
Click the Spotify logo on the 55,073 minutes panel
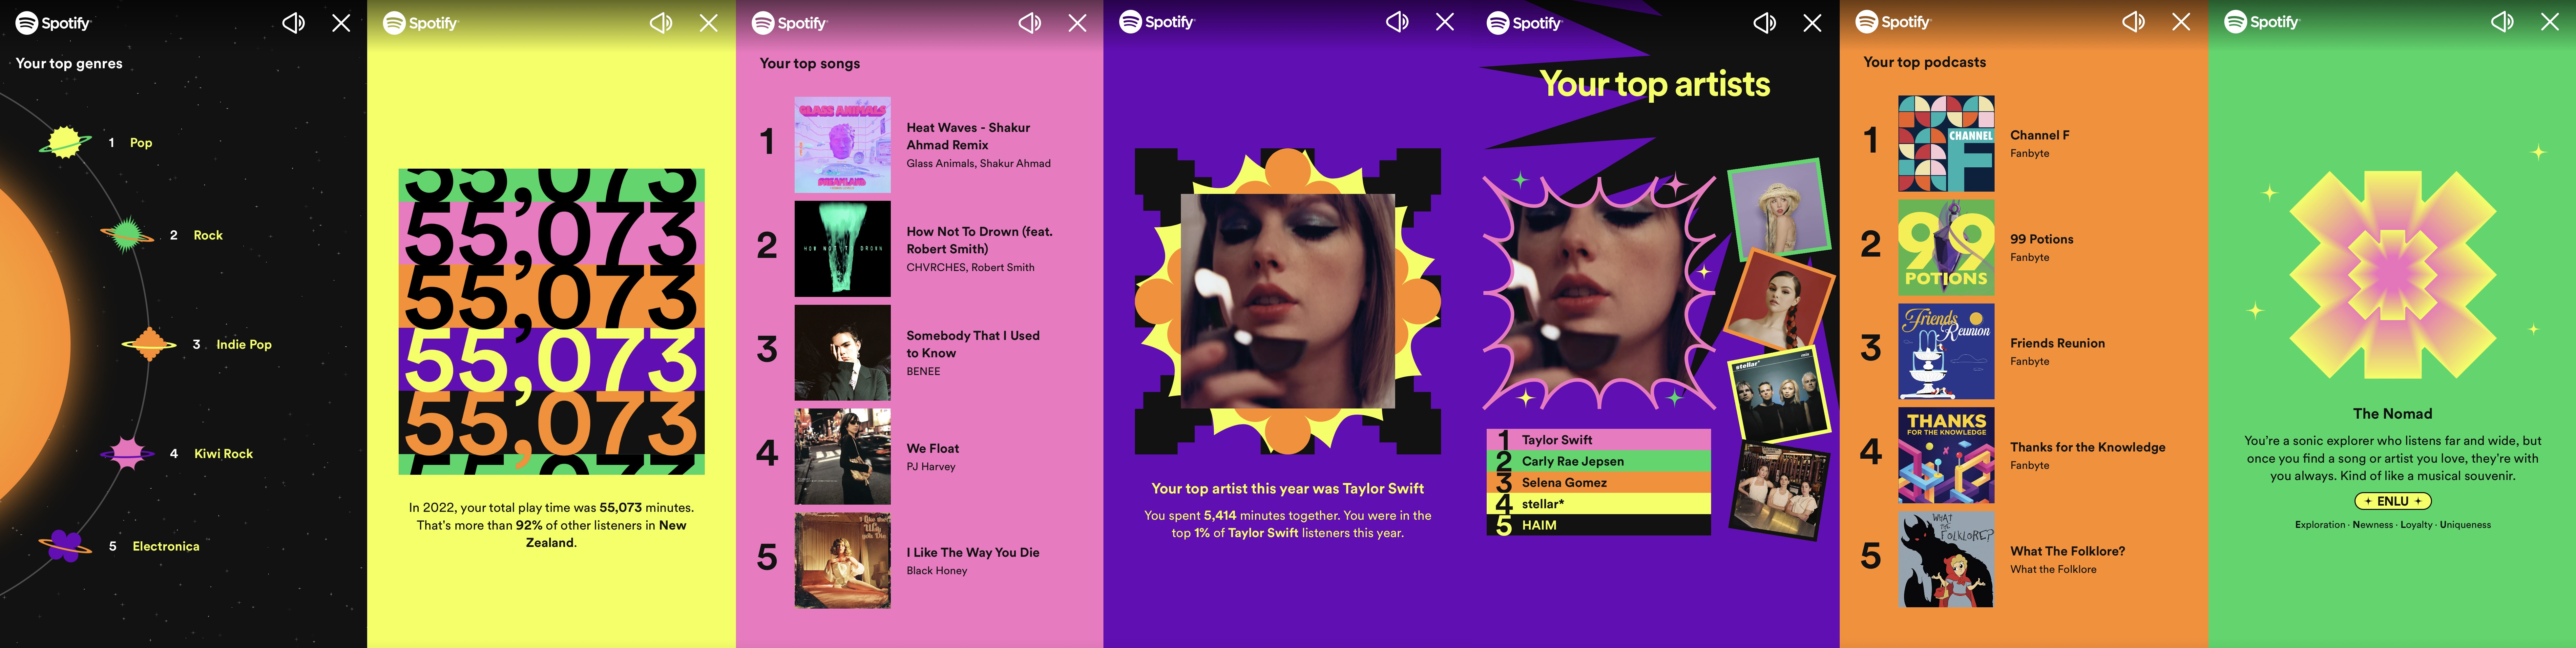click(421, 23)
